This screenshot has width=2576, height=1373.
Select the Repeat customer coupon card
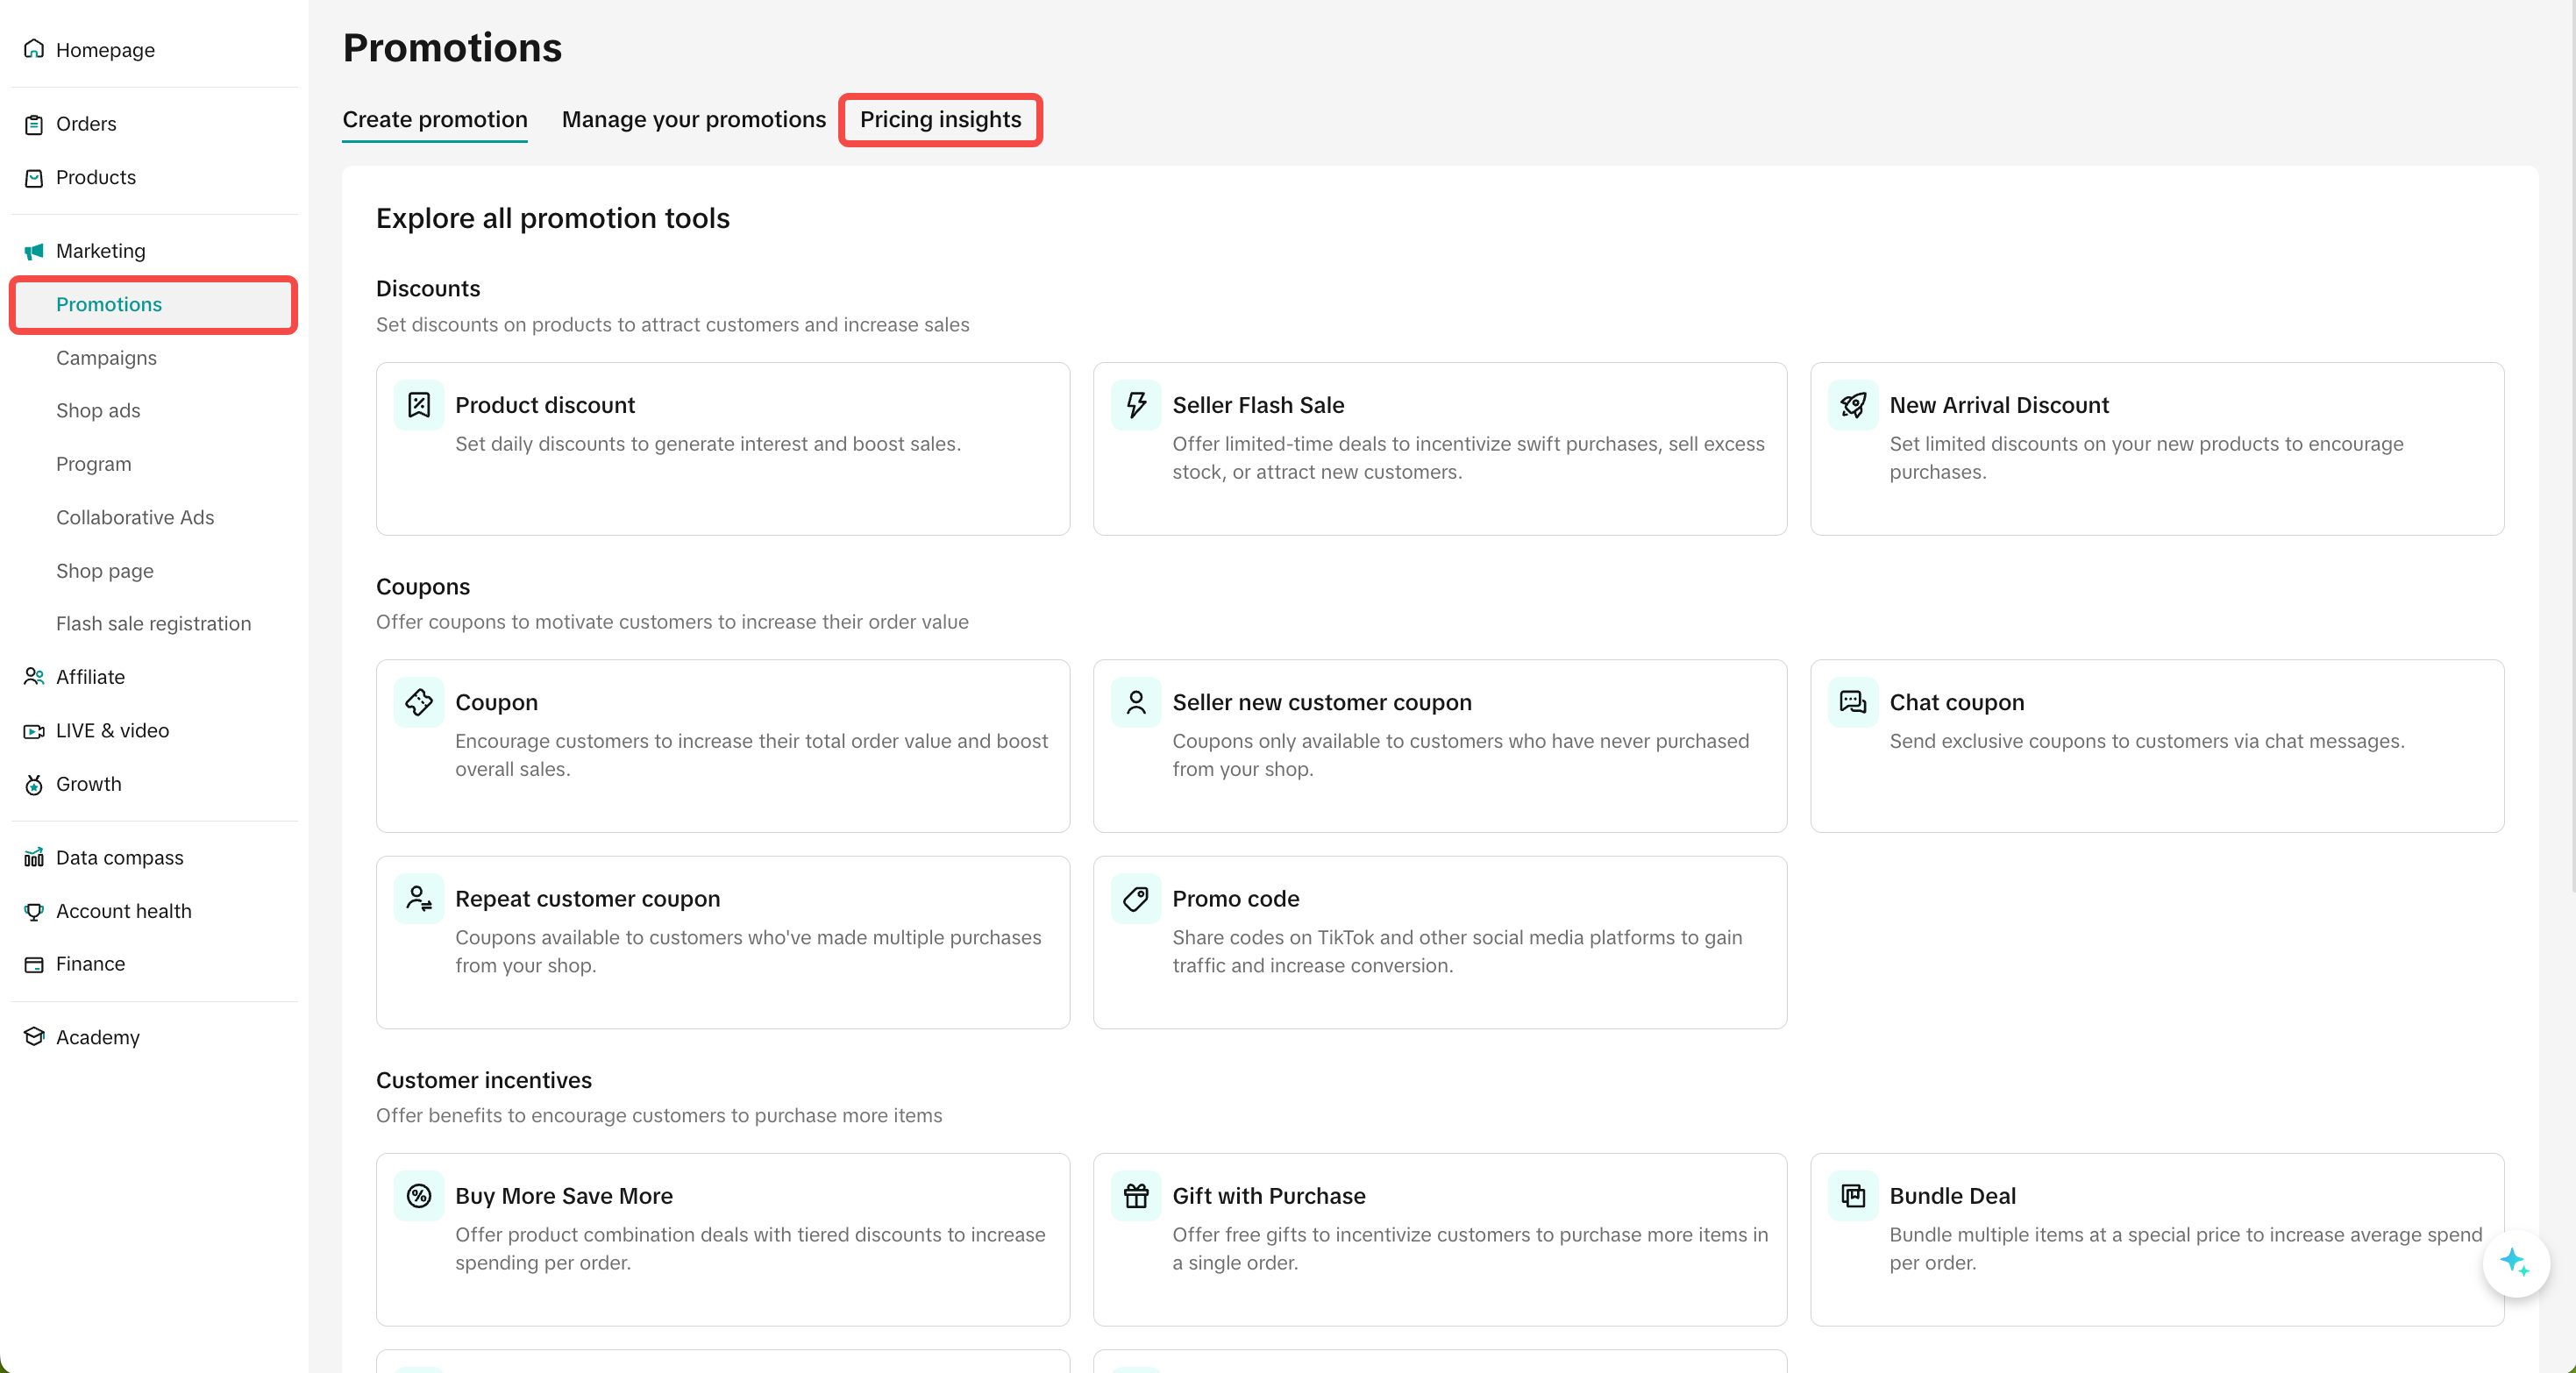coord(722,941)
